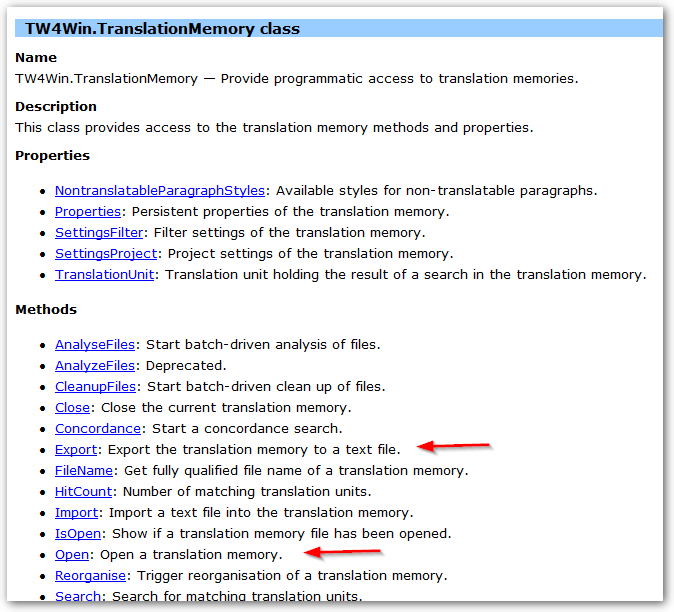Click the 'Methods' section heading
The image size is (674, 612).
(x=46, y=309)
